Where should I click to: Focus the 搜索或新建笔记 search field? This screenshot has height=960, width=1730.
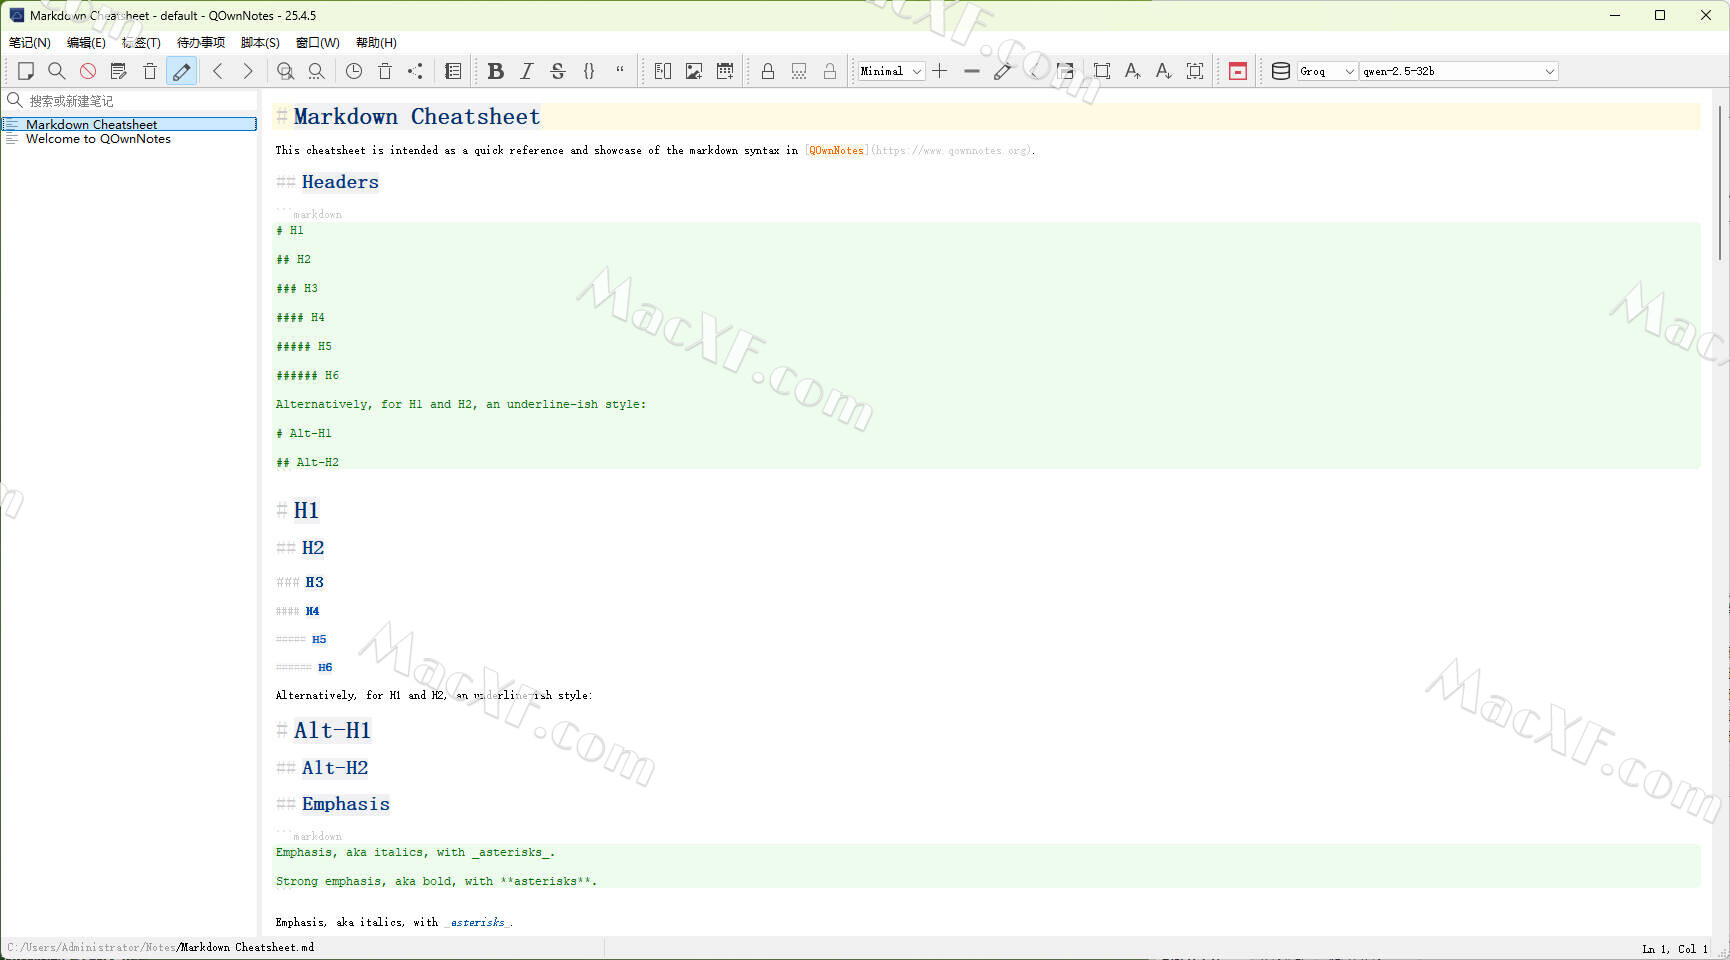pyautogui.click(x=131, y=101)
